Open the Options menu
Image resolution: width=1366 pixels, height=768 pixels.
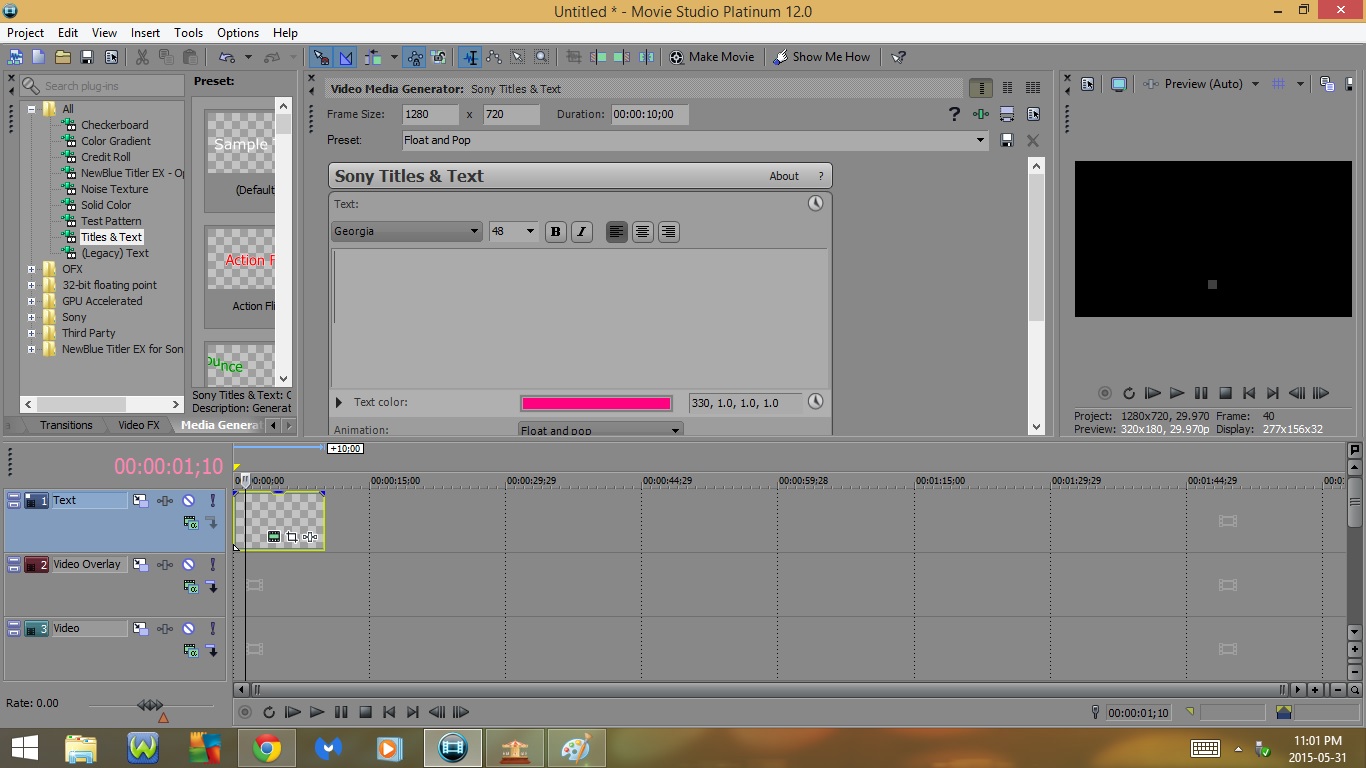coord(238,33)
